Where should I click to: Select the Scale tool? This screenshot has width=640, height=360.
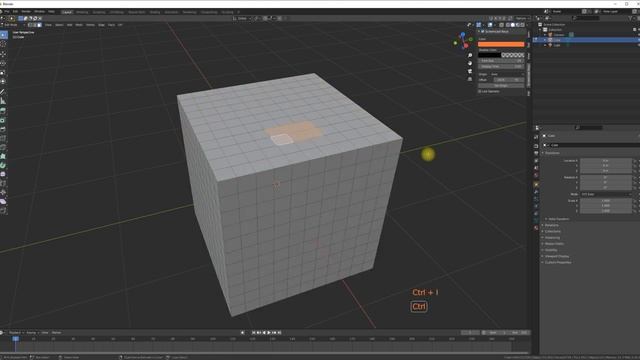pos(3,72)
